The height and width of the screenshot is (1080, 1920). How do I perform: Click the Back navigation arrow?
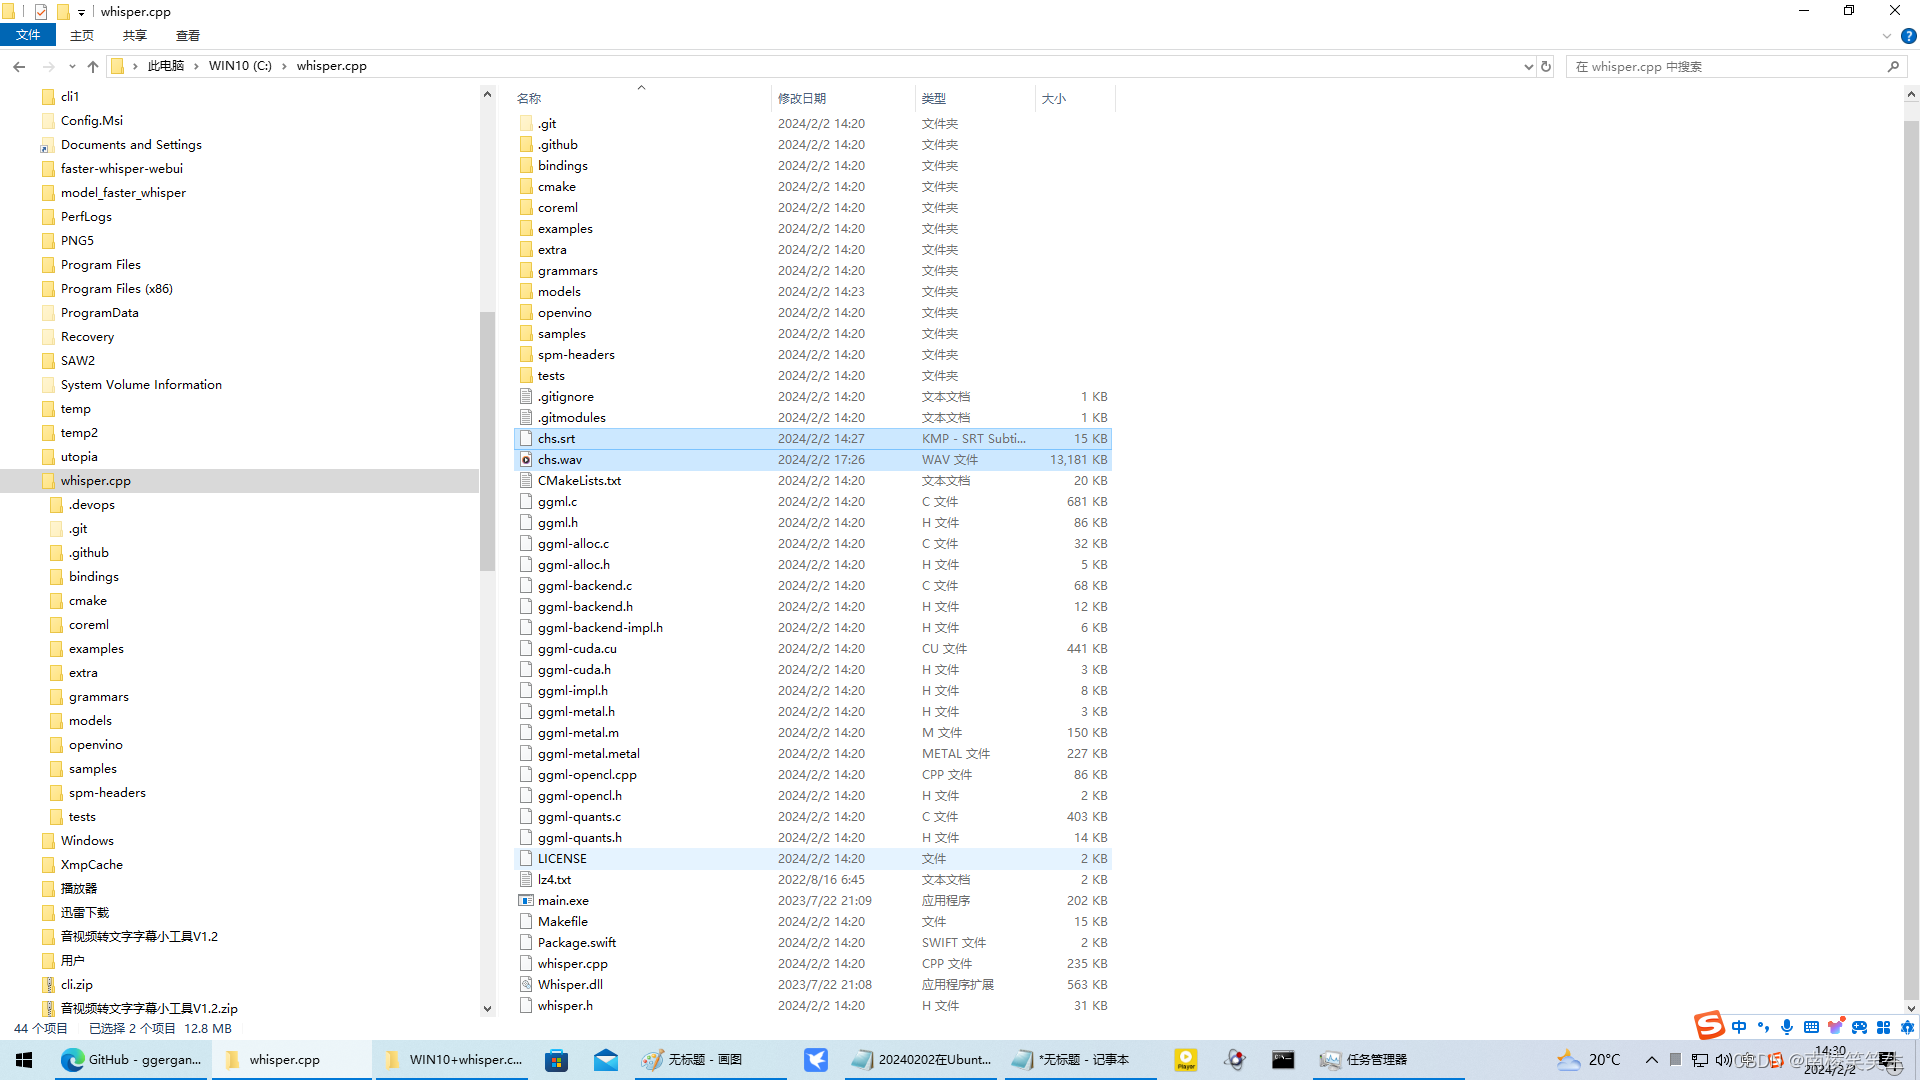[x=19, y=66]
